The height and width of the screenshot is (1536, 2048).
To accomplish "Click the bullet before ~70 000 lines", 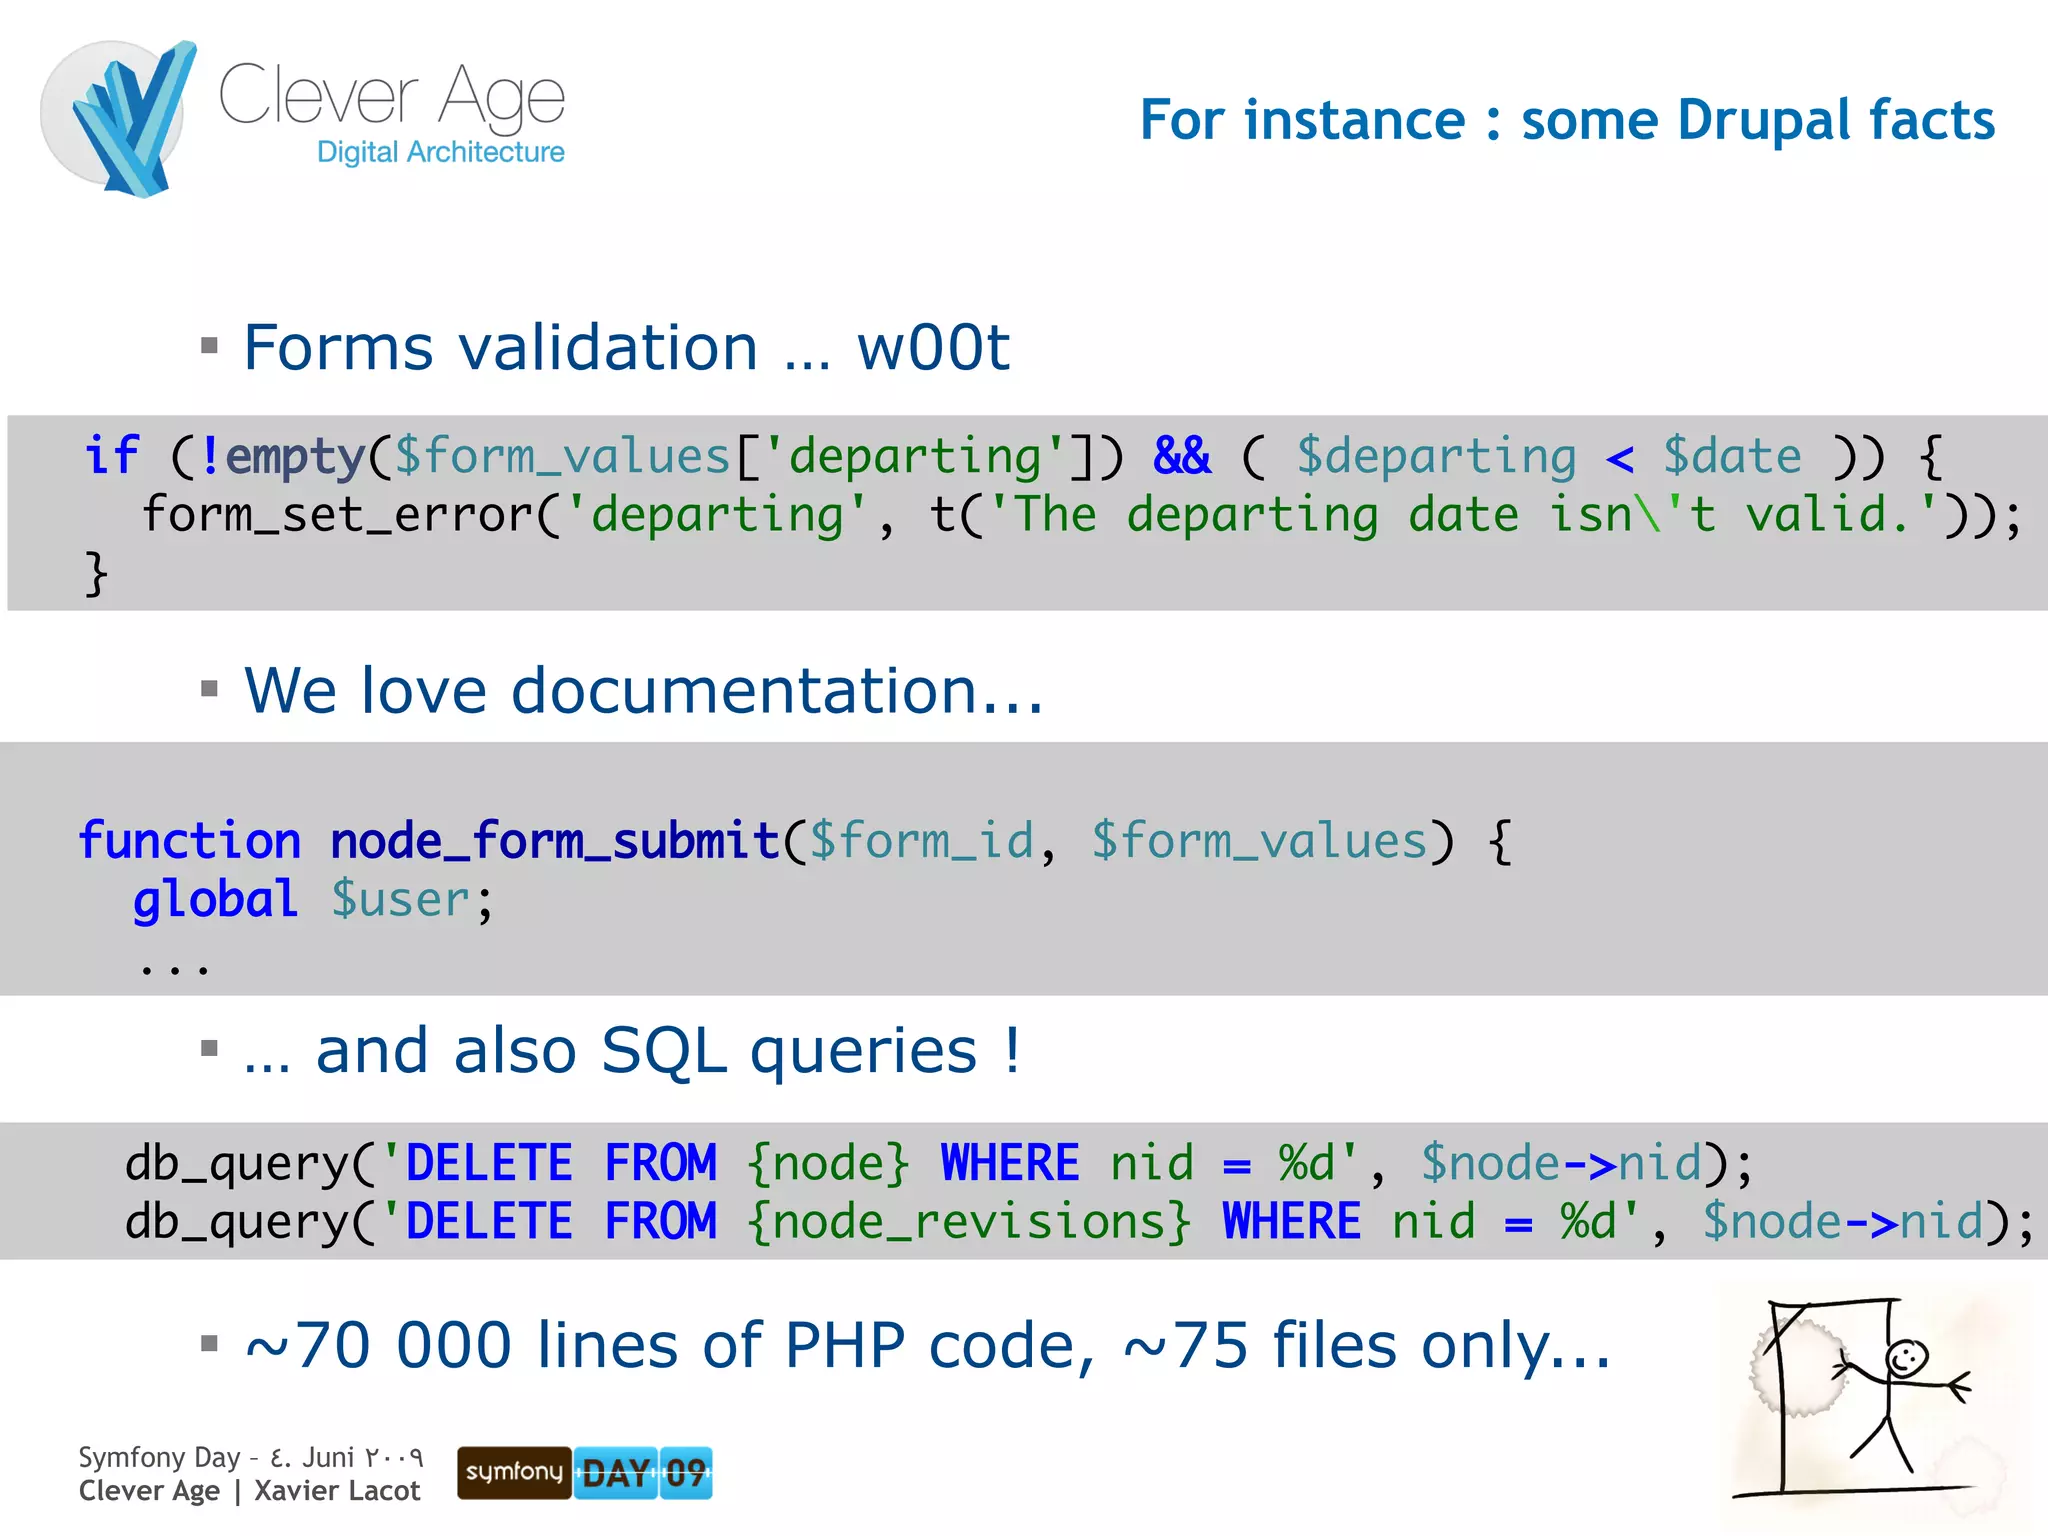I will click(209, 1343).
